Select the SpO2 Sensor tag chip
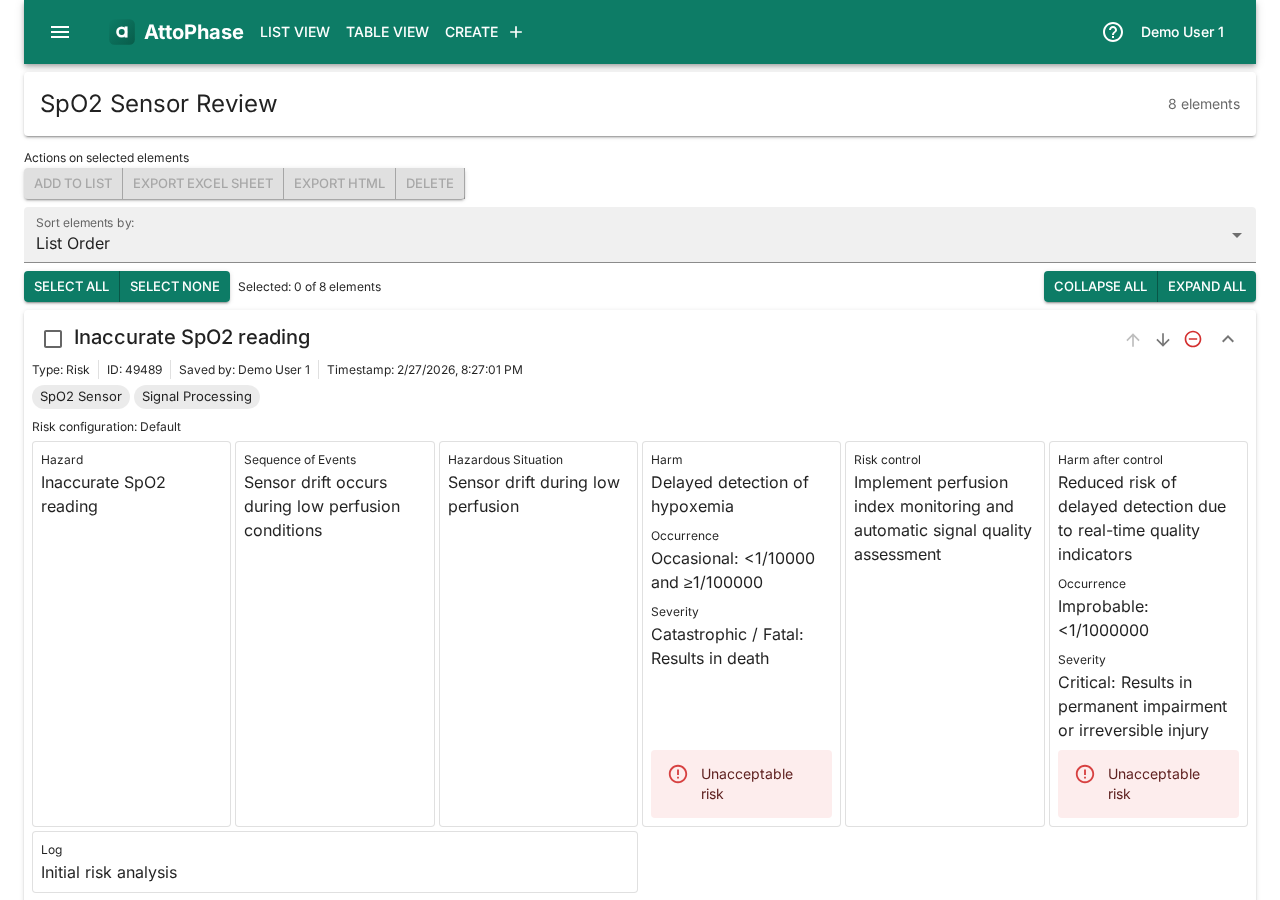The image size is (1280, 900). tap(80, 396)
